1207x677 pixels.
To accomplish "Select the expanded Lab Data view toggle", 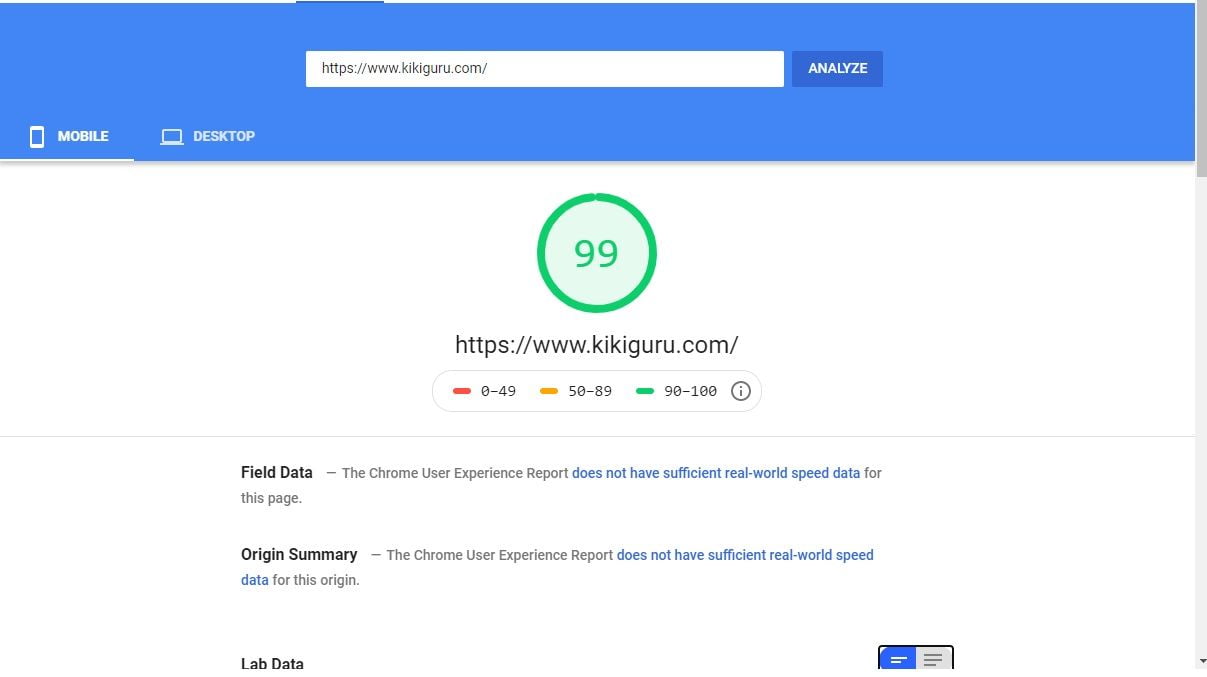I will 934,659.
